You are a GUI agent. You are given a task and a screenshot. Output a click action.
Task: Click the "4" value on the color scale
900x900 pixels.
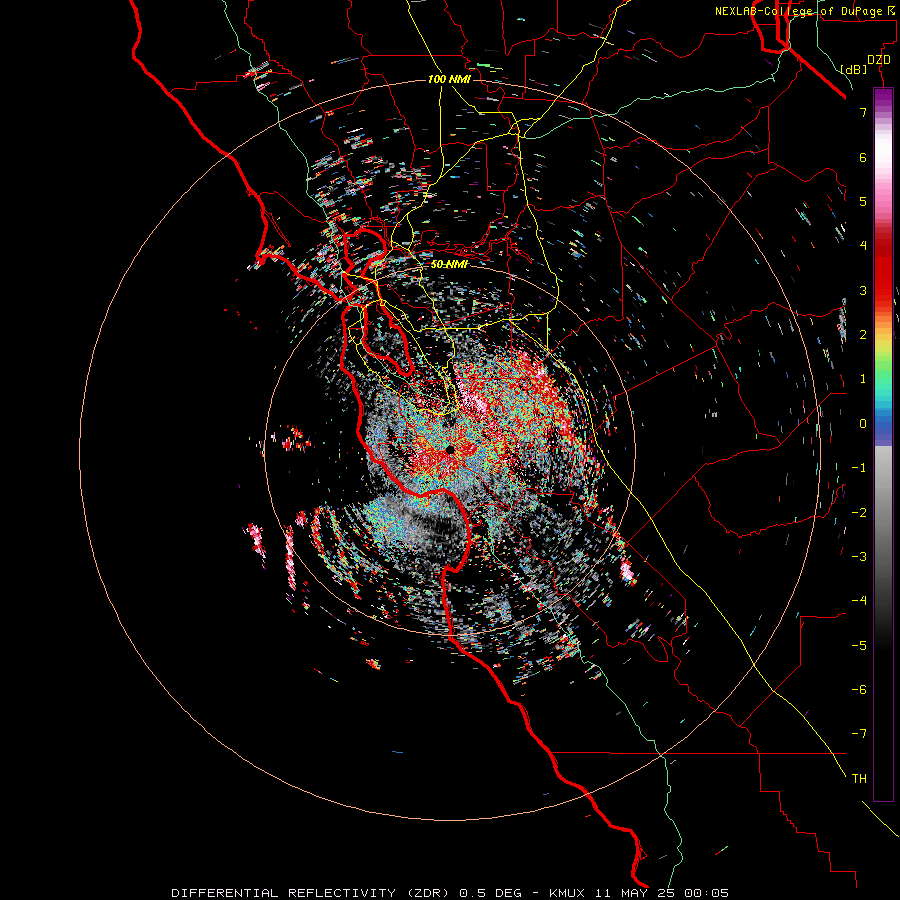[863, 246]
